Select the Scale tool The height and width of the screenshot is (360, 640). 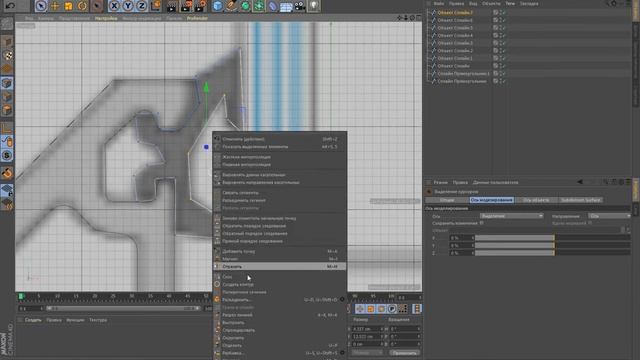click(68, 6)
